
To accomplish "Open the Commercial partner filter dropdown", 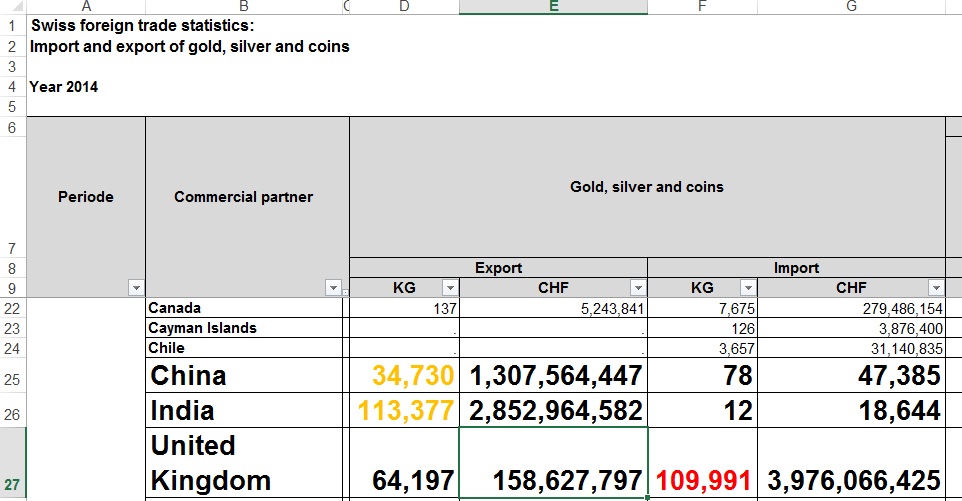I will click(x=334, y=288).
